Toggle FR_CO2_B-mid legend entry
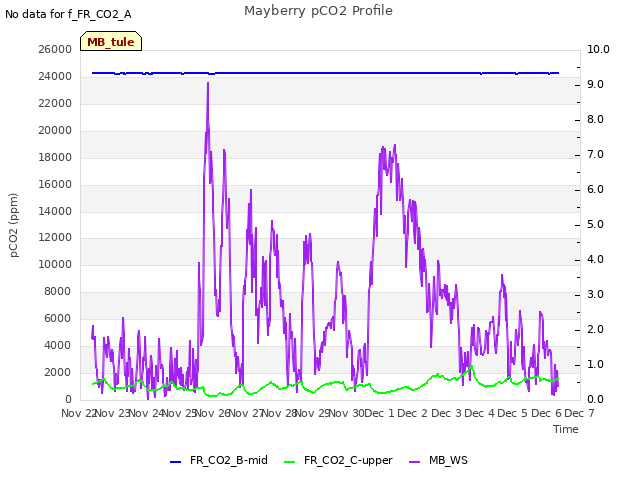This screenshot has height=480, width=640. coord(219,460)
